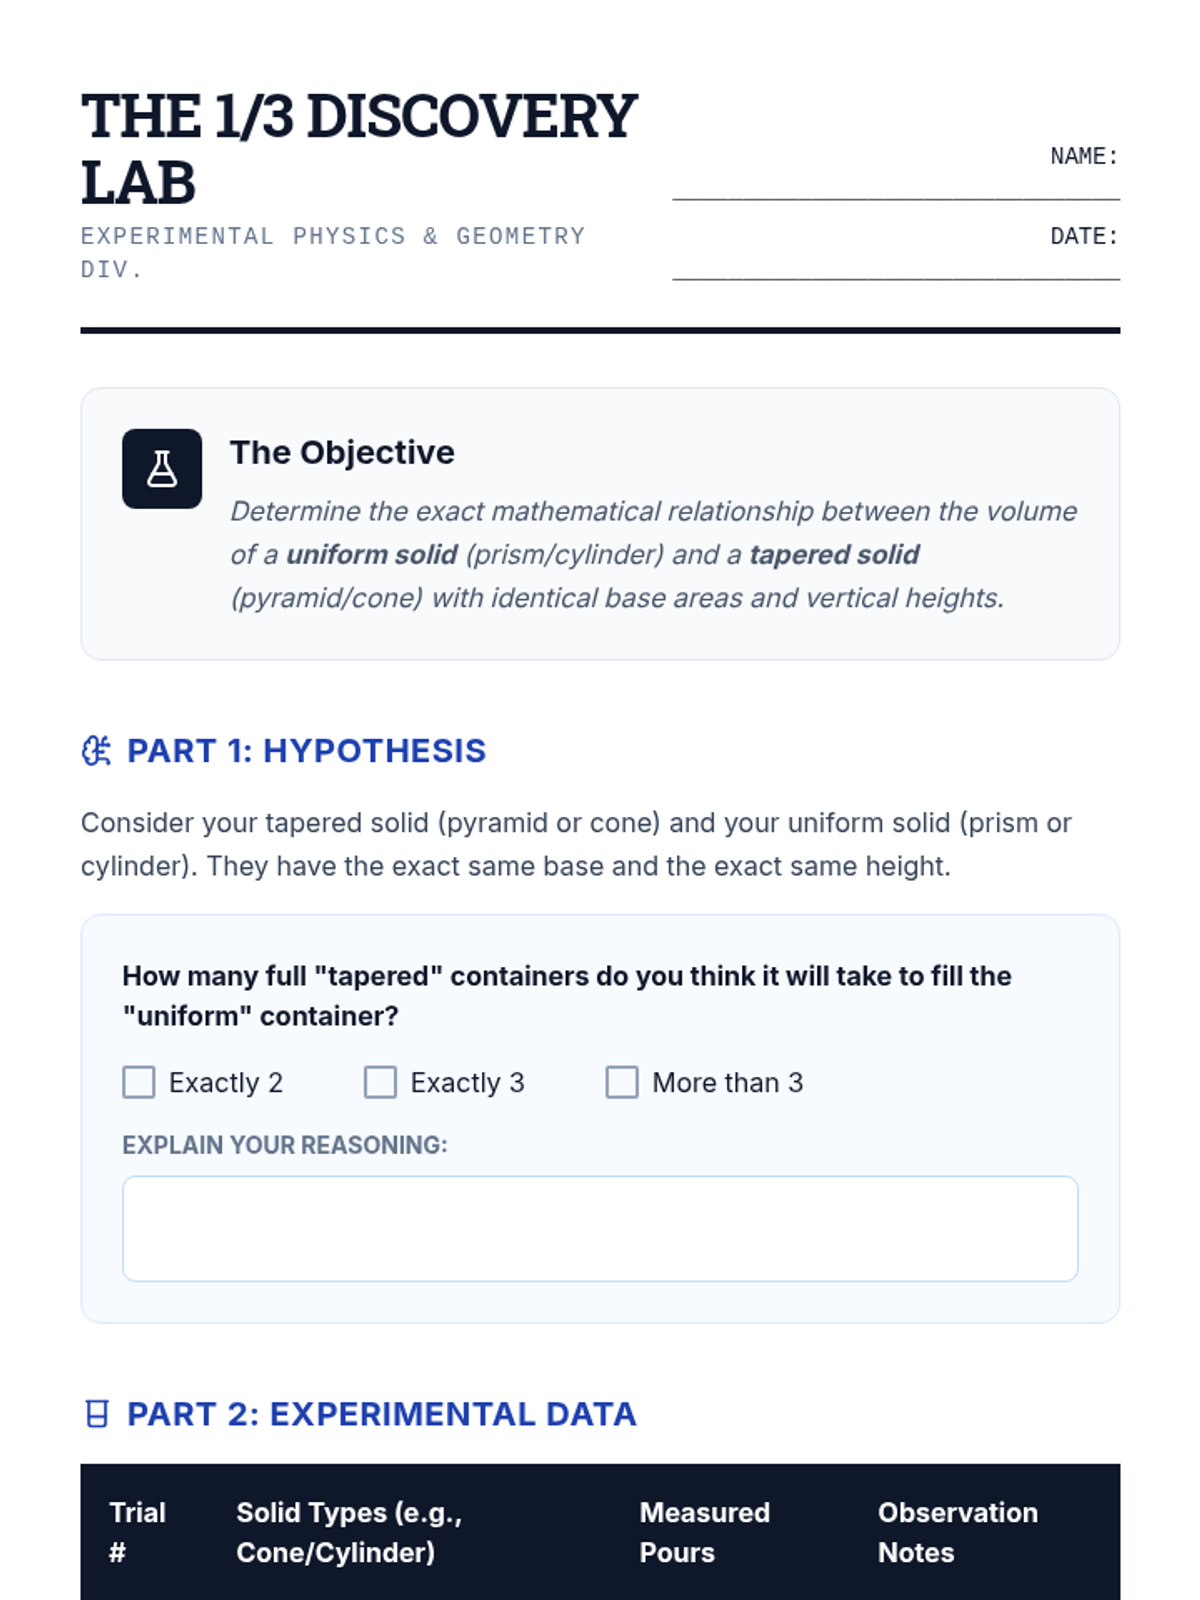Click the tapered containers question text
This screenshot has width=1200, height=1600.
(567, 996)
